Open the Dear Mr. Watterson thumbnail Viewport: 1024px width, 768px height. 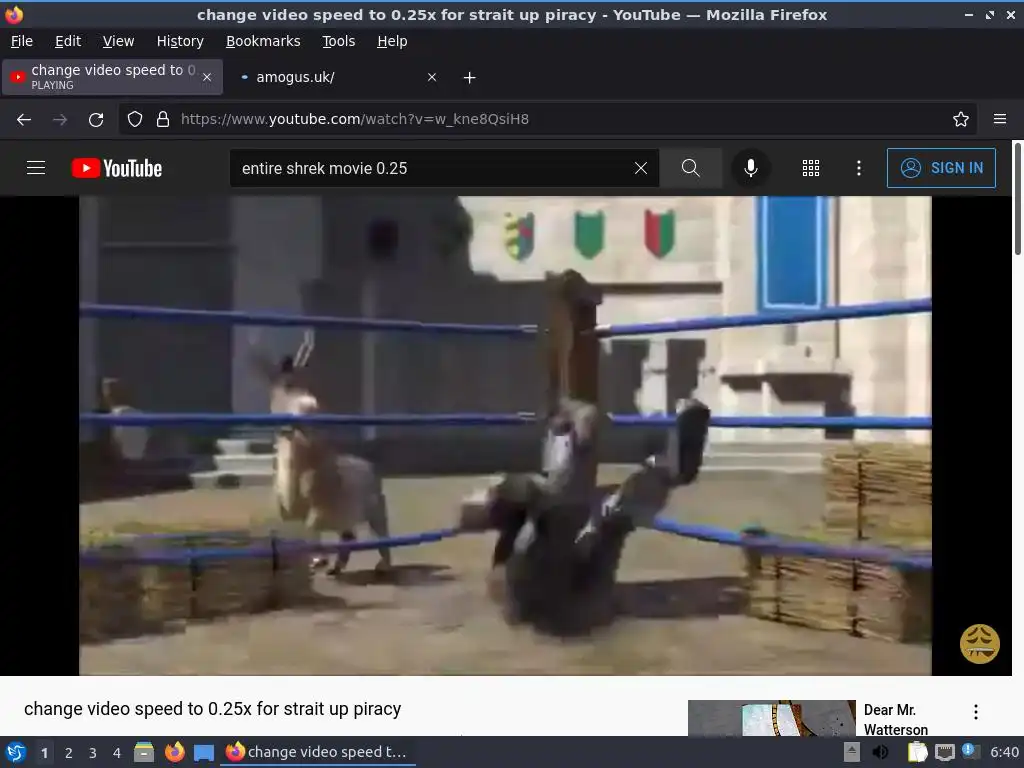click(x=771, y=718)
